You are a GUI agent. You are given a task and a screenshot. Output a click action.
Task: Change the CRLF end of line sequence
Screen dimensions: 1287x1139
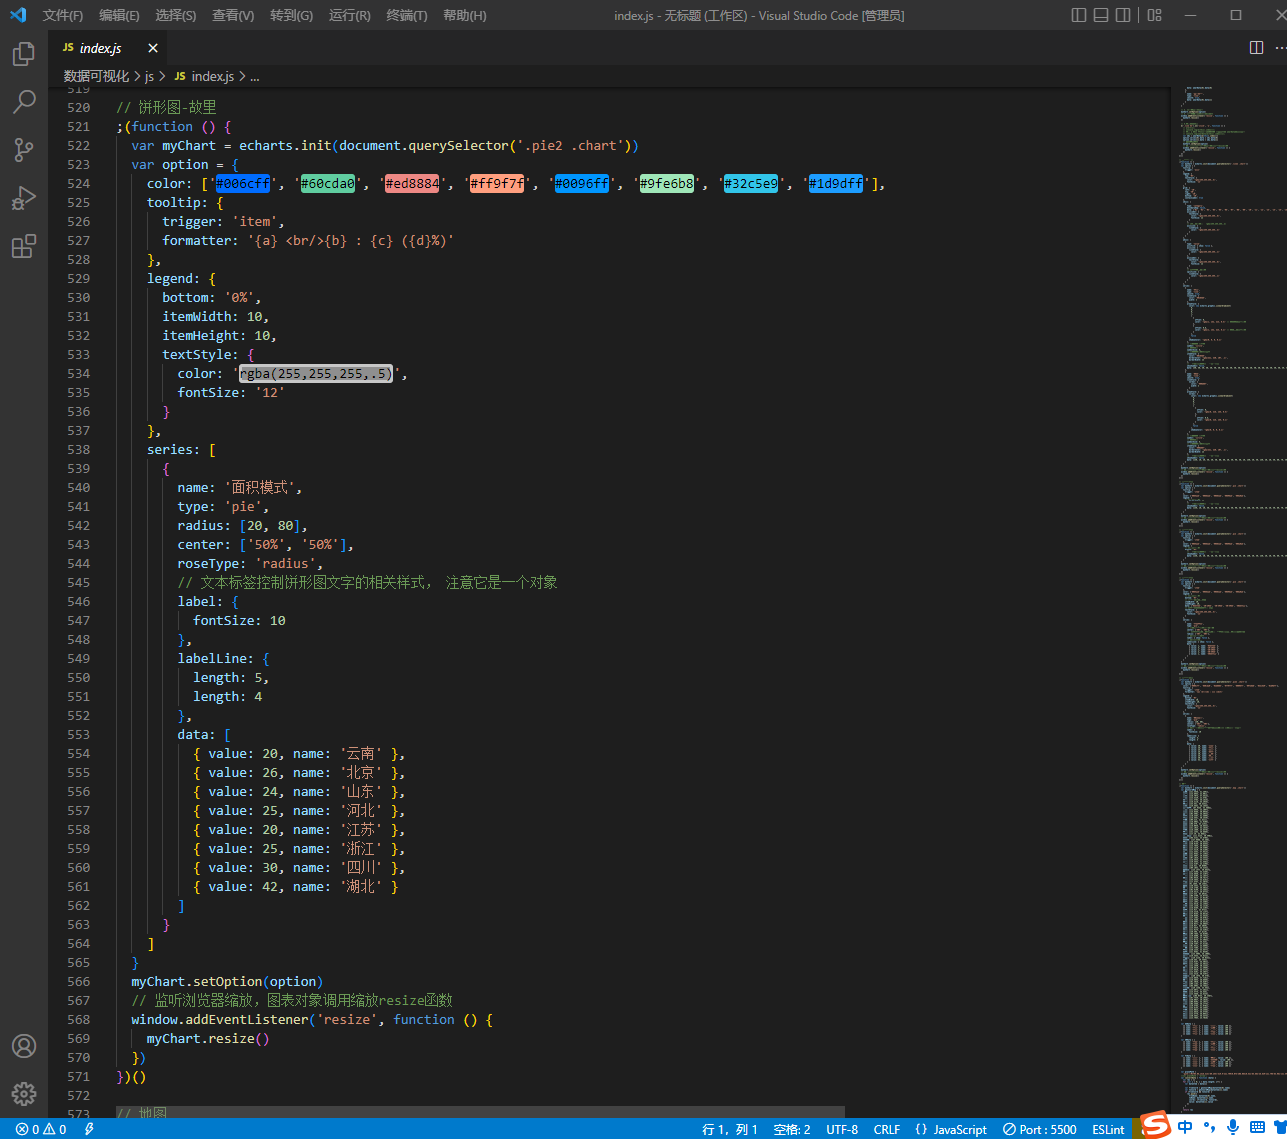pos(887,1129)
